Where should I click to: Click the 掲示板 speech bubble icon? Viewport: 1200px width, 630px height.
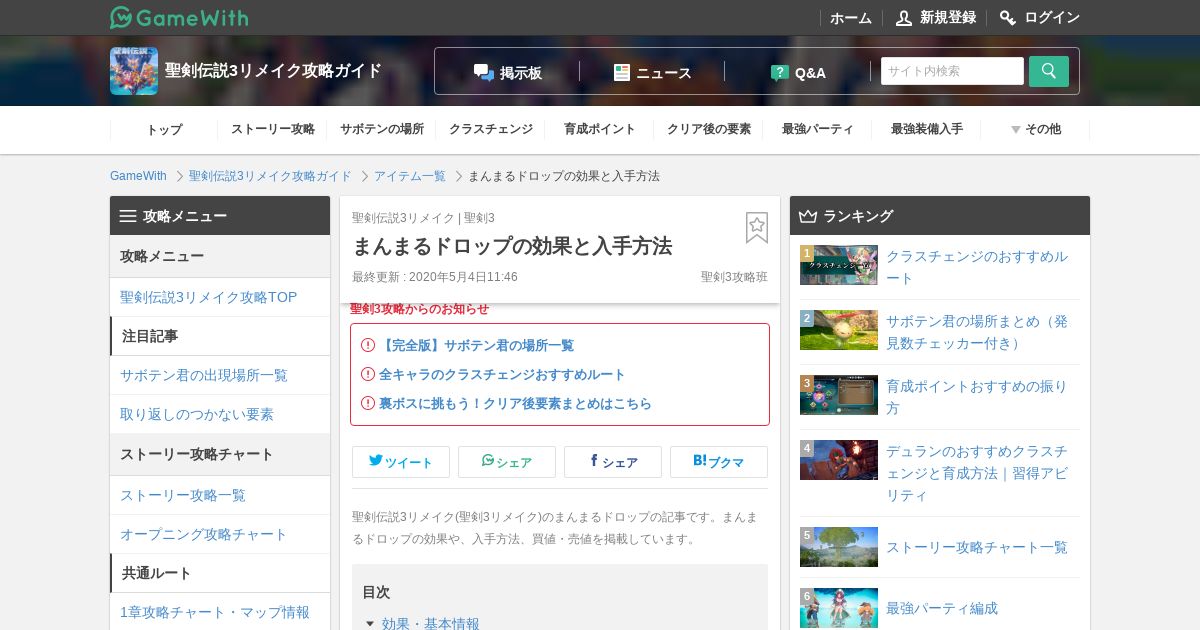(484, 72)
